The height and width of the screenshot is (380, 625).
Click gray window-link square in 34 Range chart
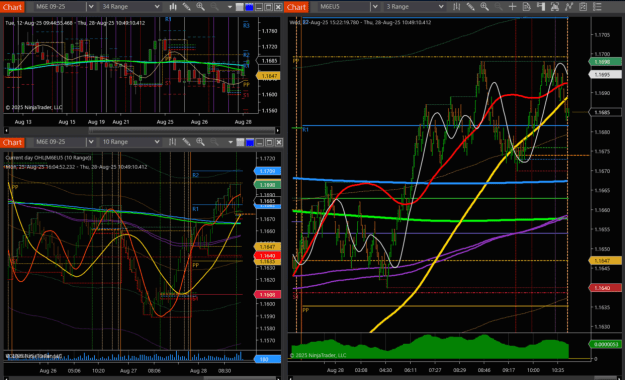(240, 7)
